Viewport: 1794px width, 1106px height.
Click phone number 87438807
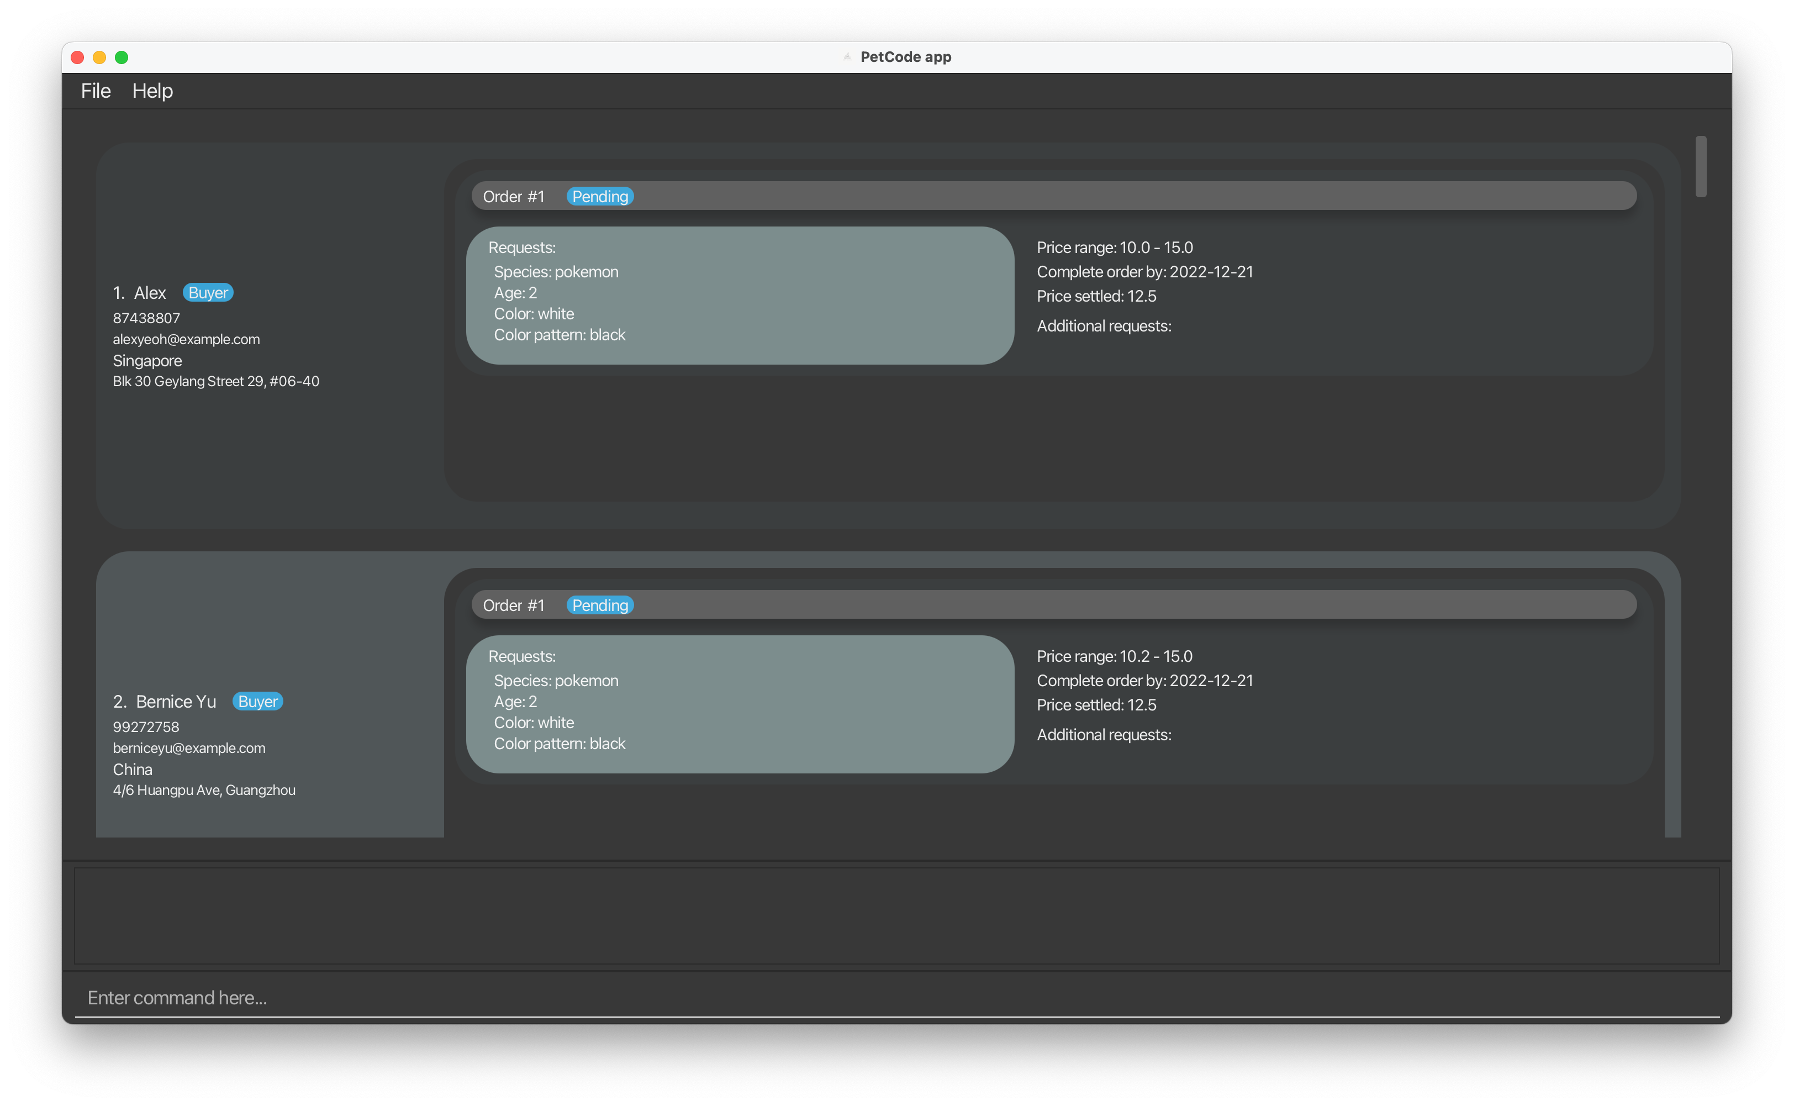pyautogui.click(x=147, y=318)
